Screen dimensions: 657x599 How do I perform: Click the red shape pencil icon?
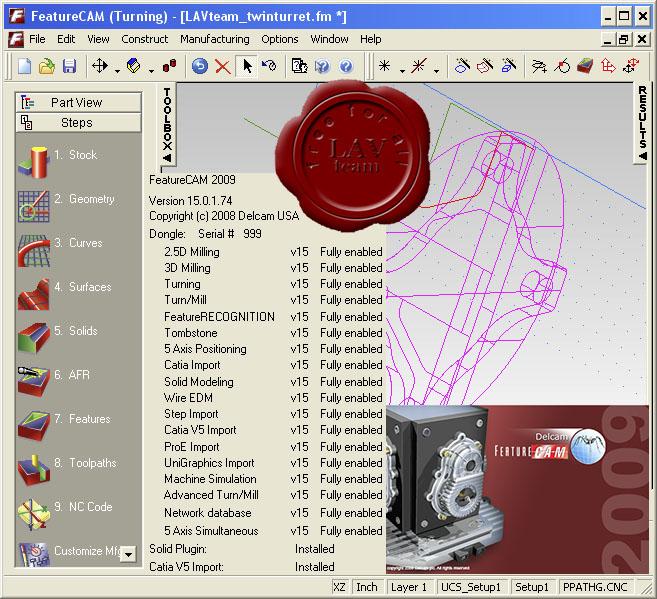(x=485, y=66)
